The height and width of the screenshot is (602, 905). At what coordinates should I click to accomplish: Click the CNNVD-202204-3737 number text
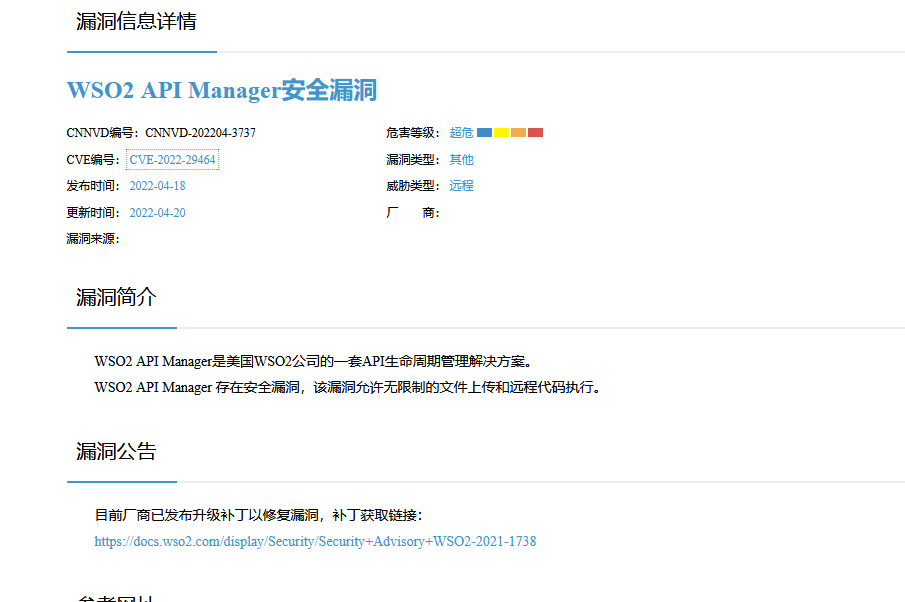[200, 133]
